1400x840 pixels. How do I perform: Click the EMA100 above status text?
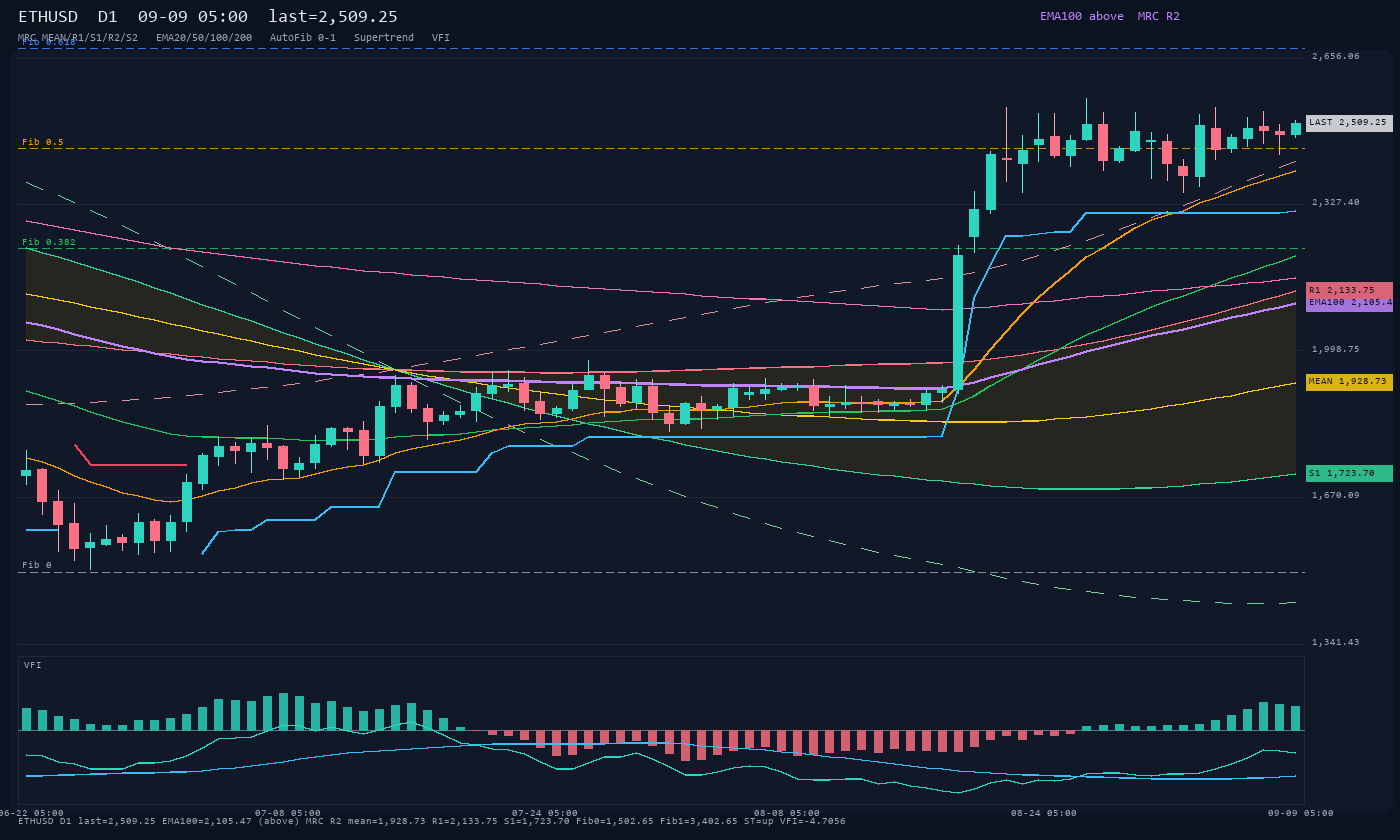point(1081,16)
